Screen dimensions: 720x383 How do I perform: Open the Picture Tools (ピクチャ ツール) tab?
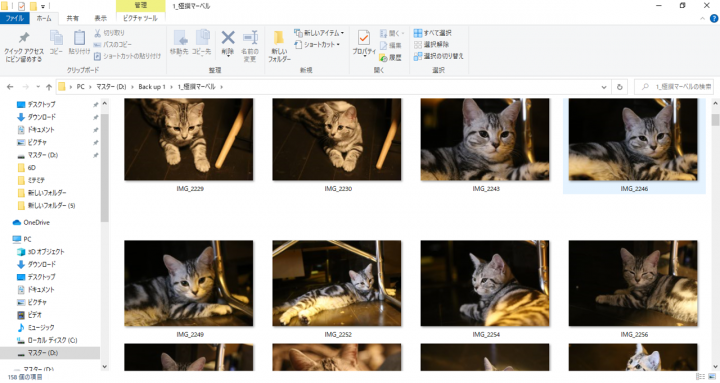click(x=141, y=18)
